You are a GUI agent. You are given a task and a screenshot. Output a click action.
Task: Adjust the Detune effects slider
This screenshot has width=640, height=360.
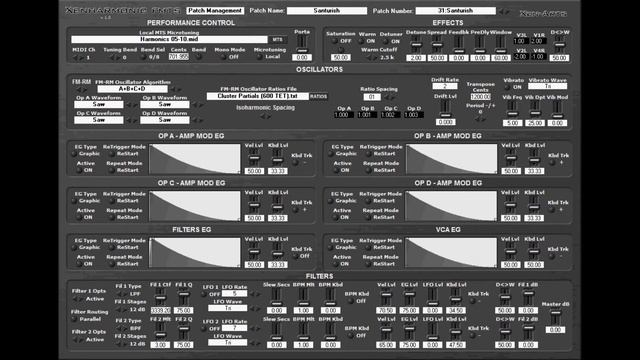coord(416,45)
